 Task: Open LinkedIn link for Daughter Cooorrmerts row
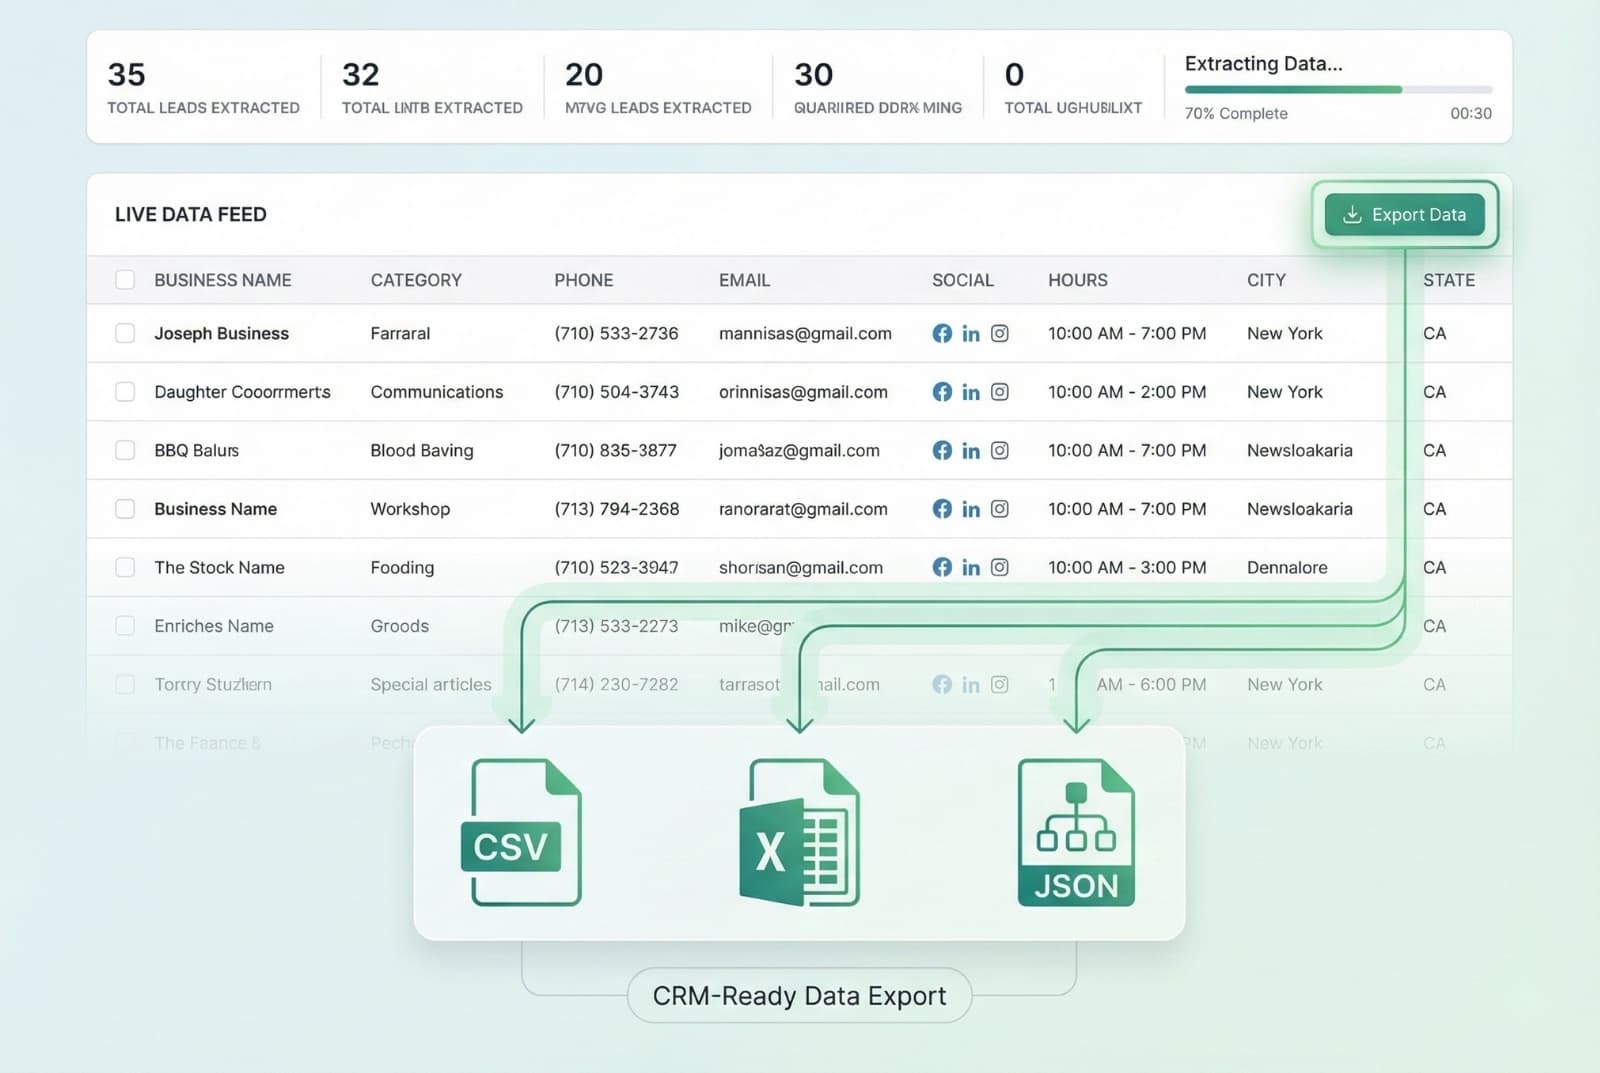pos(971,392)
